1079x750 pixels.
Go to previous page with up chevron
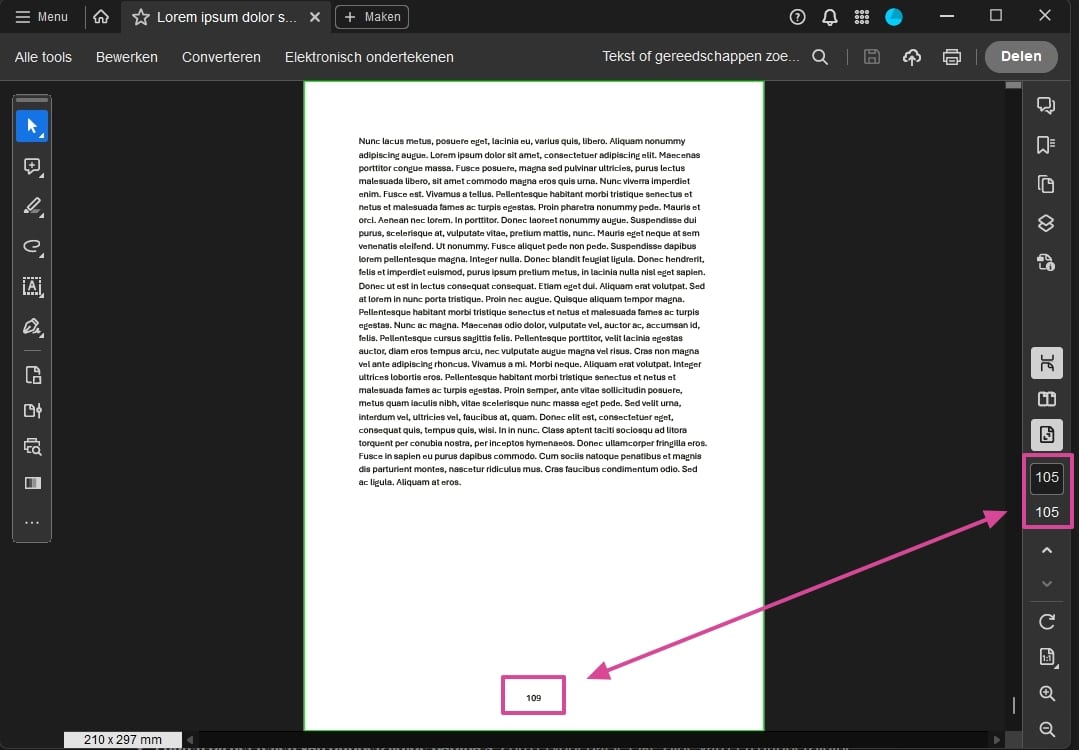coord(1047,550)
